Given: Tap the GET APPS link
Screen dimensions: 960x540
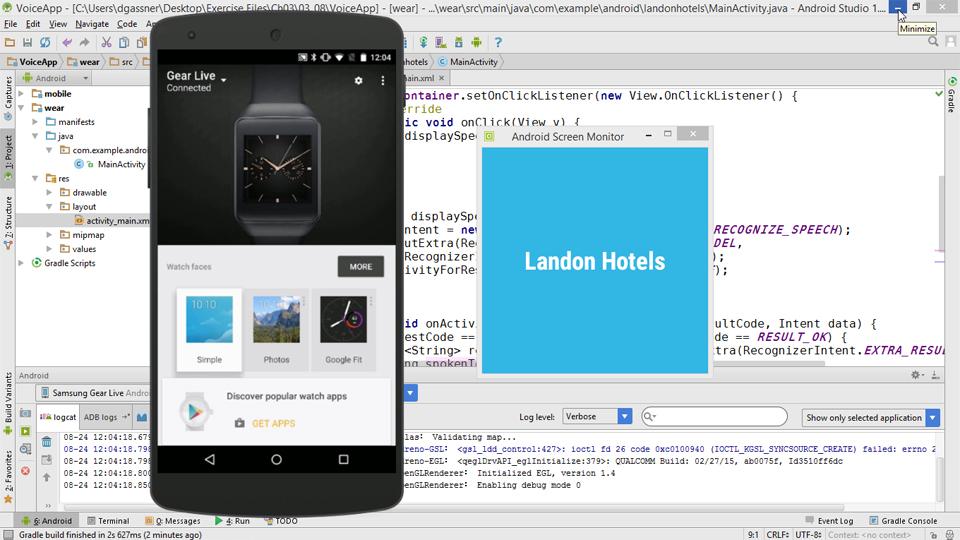Looking at the screenshot, I should 273,424.
